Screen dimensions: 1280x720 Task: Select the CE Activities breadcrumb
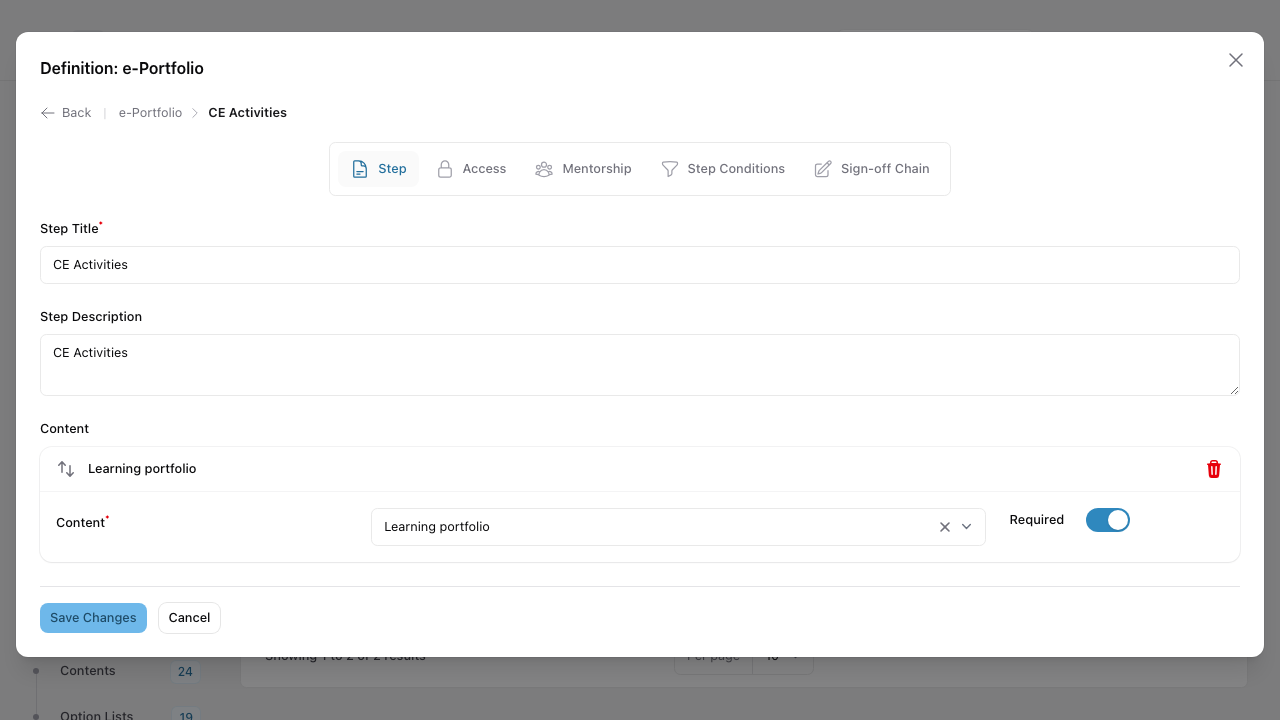[x=247, y=113]
